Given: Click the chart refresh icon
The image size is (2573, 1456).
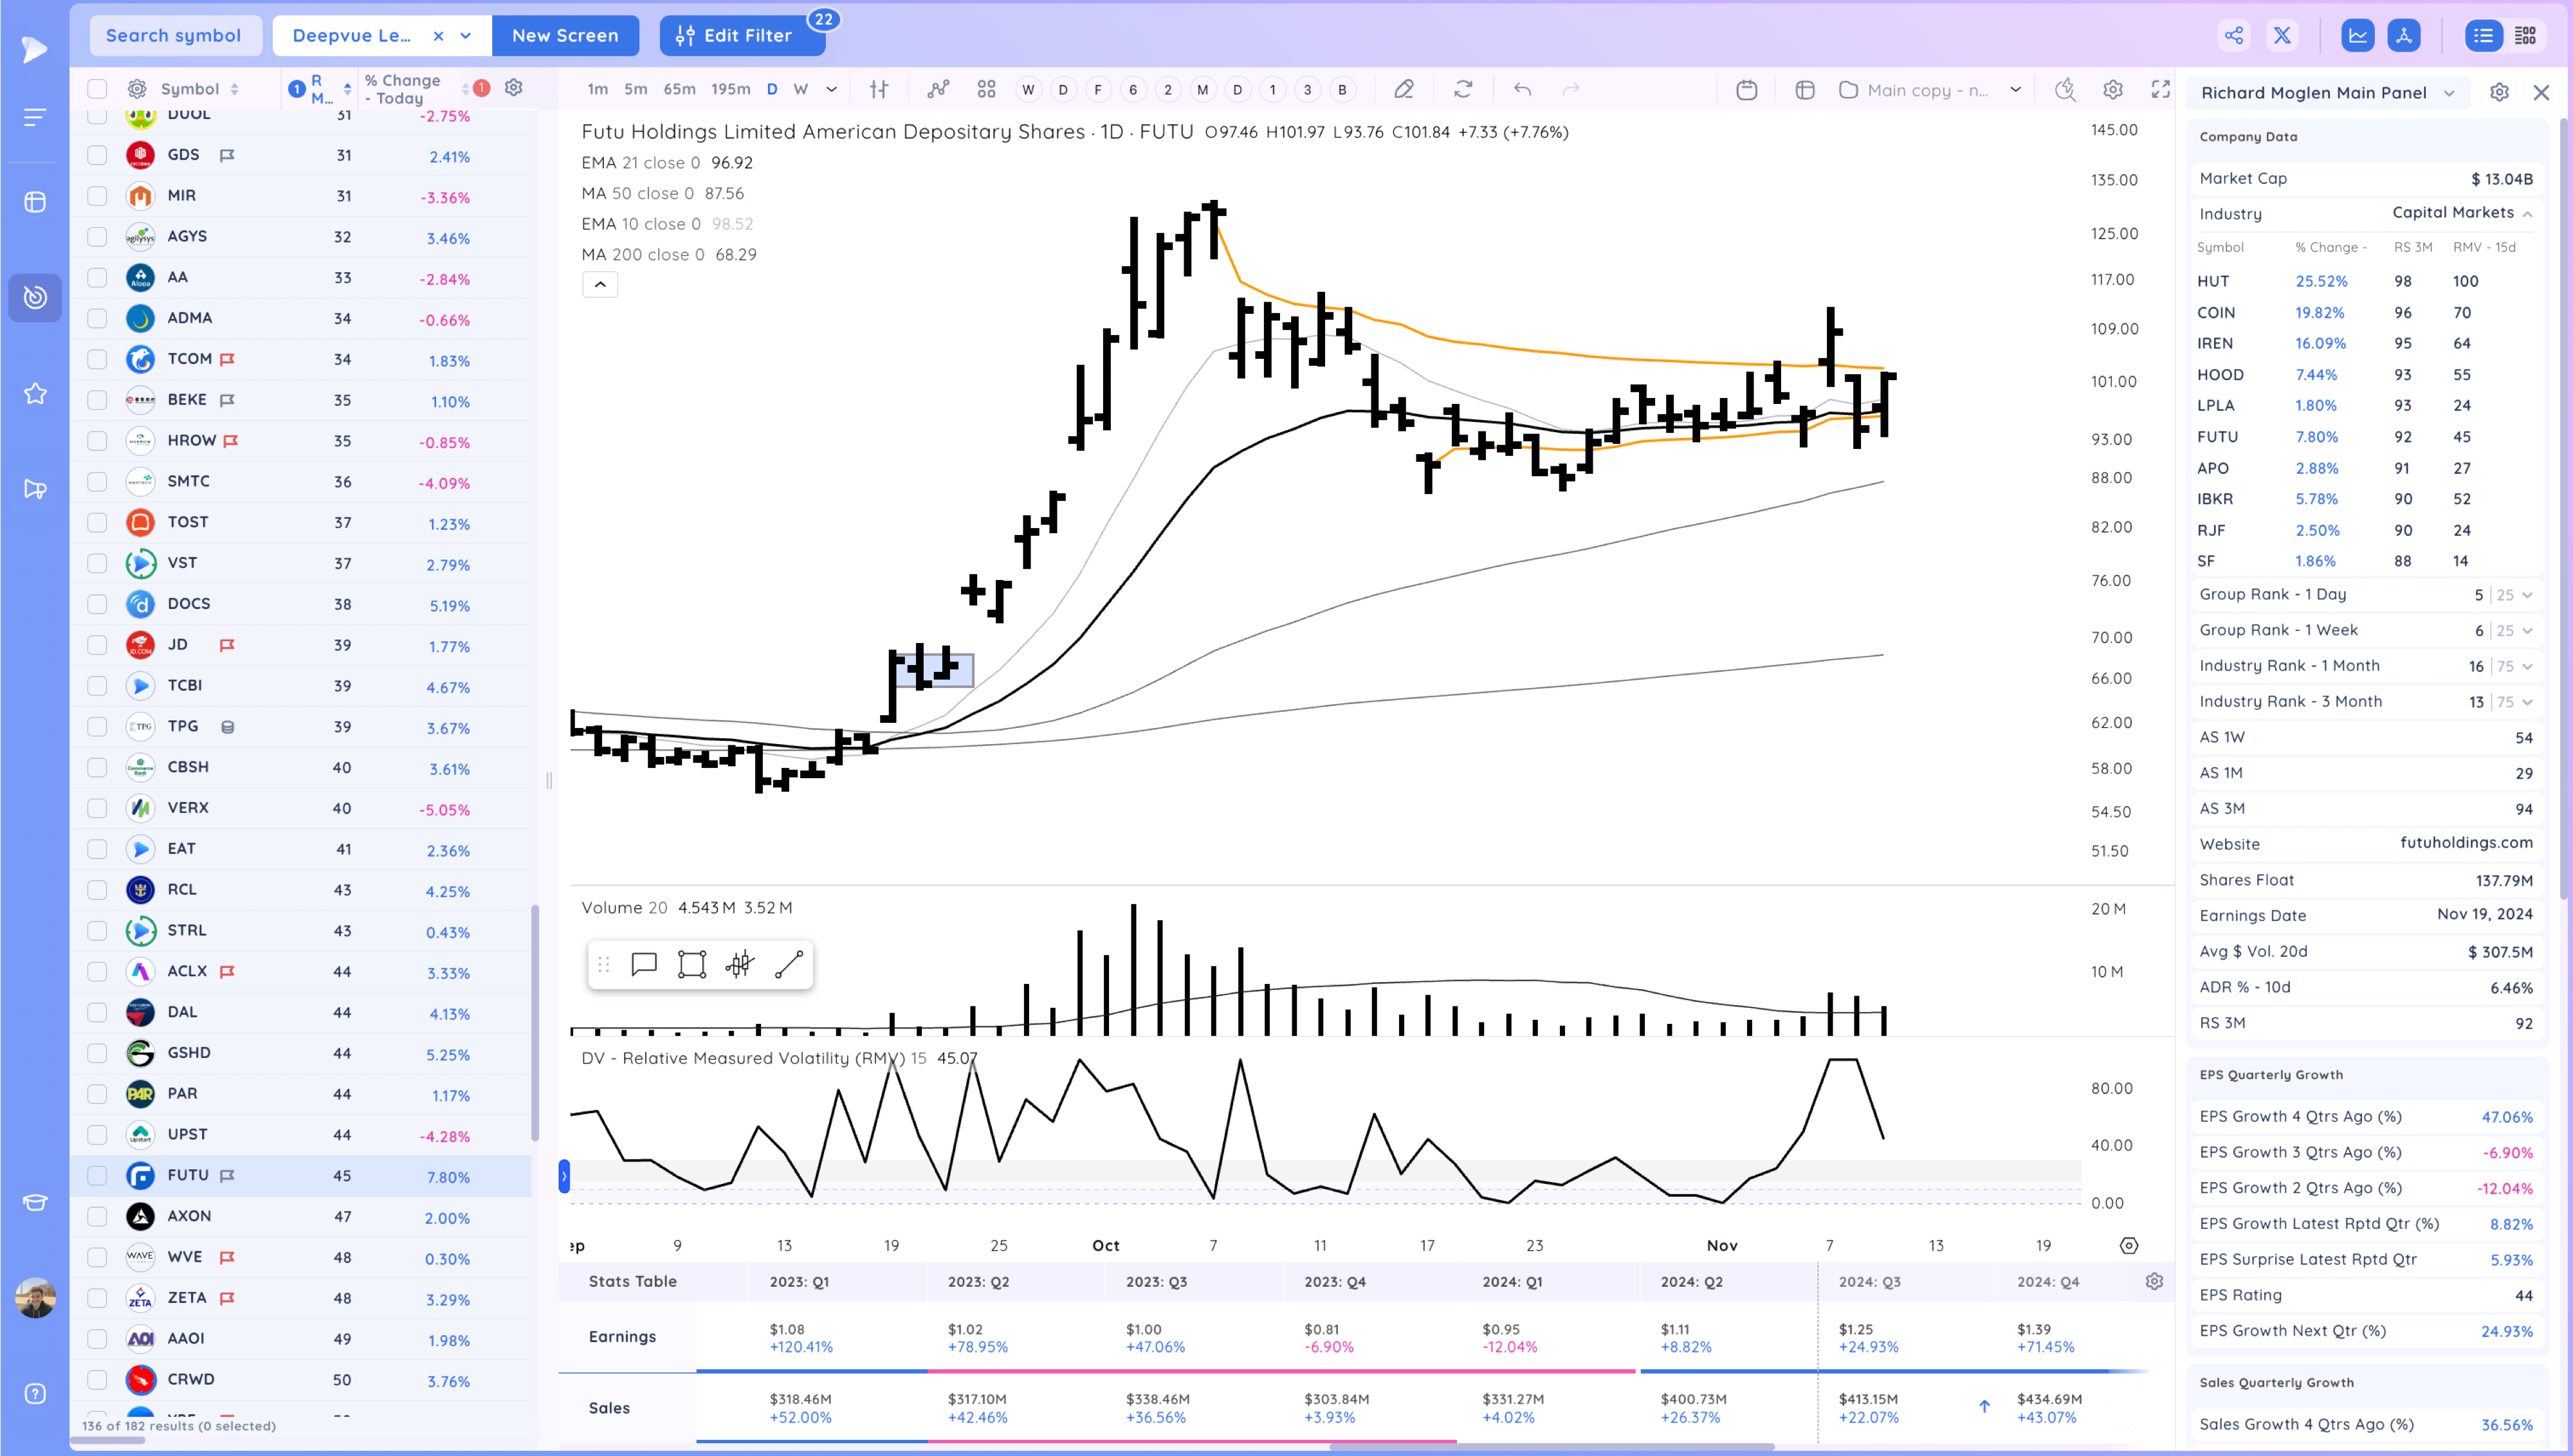Looking at the screenshot, I should coord(1463,90).
